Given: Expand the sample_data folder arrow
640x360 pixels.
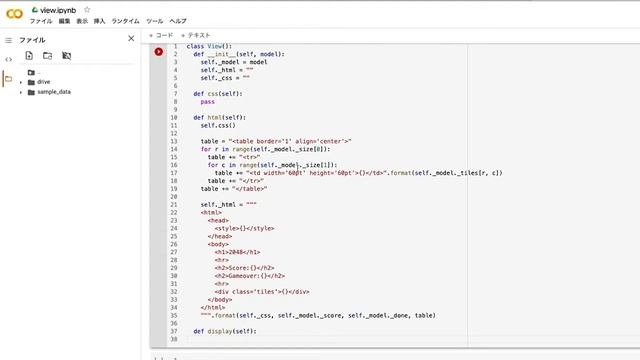Looking at the screenshot, I should pyautogui.click(x=21, y=92).
